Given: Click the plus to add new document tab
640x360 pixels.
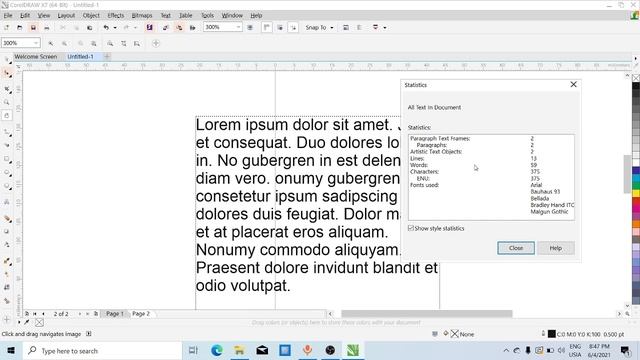Looking at the screenshot, I should (x=107, y=56).
